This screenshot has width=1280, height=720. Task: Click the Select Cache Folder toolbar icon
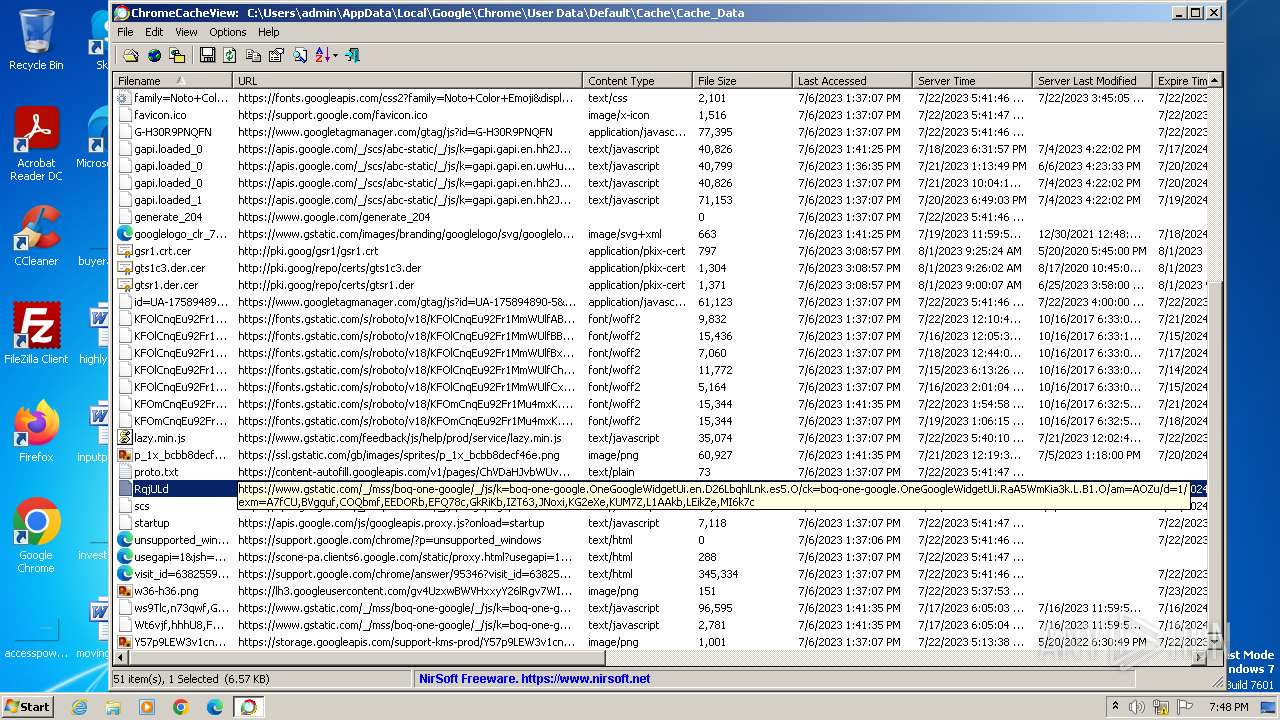click(x=130, y=56)
